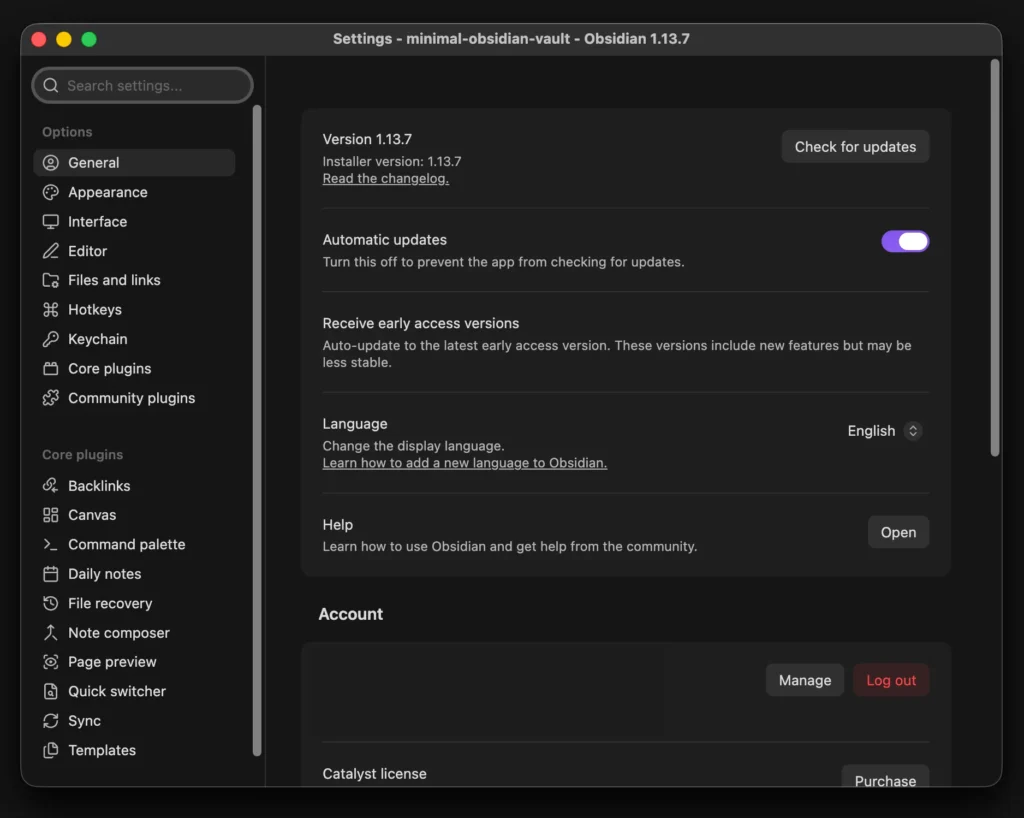Viewport: 1024px width, 818px height.
Task: Click the Page preview icon
Action: click(x=50, y=661)
